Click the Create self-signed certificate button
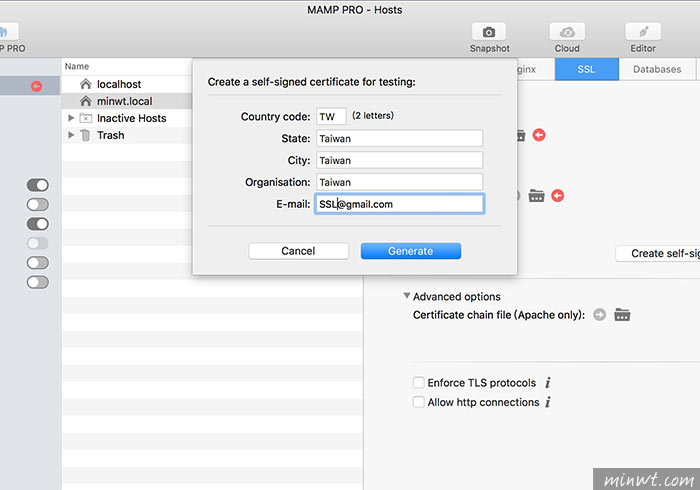The image size is (700, 490). tap(658, 253)
